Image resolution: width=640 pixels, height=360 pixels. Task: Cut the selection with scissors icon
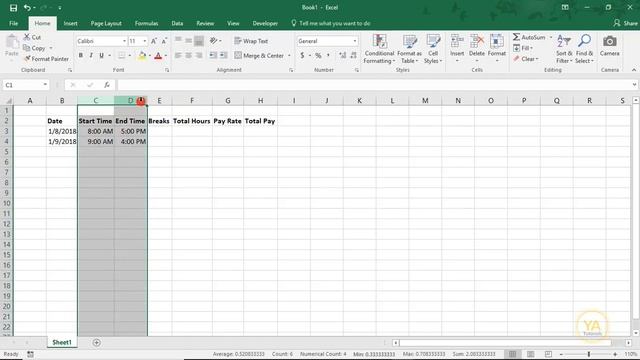click(32, 37)
